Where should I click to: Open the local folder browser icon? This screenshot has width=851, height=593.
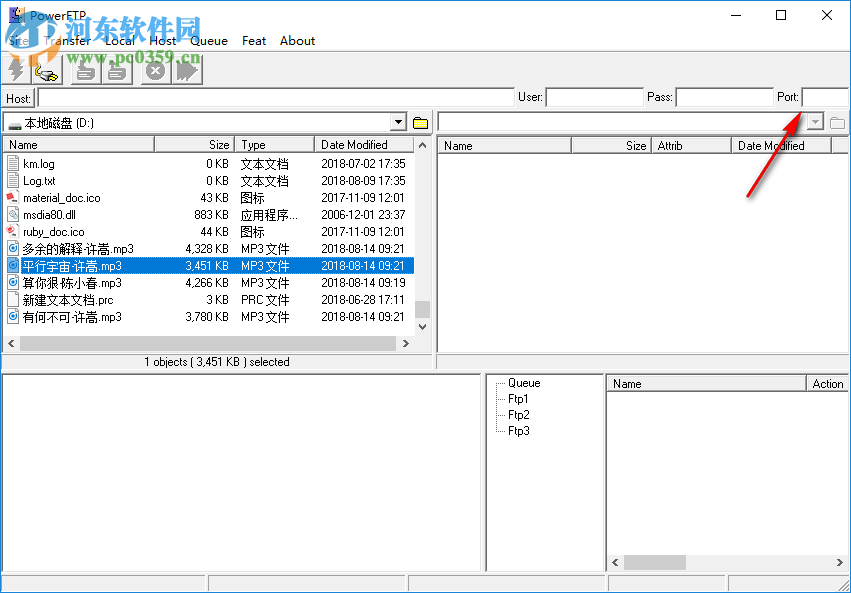pyautogui.click(x=420, y=121)
